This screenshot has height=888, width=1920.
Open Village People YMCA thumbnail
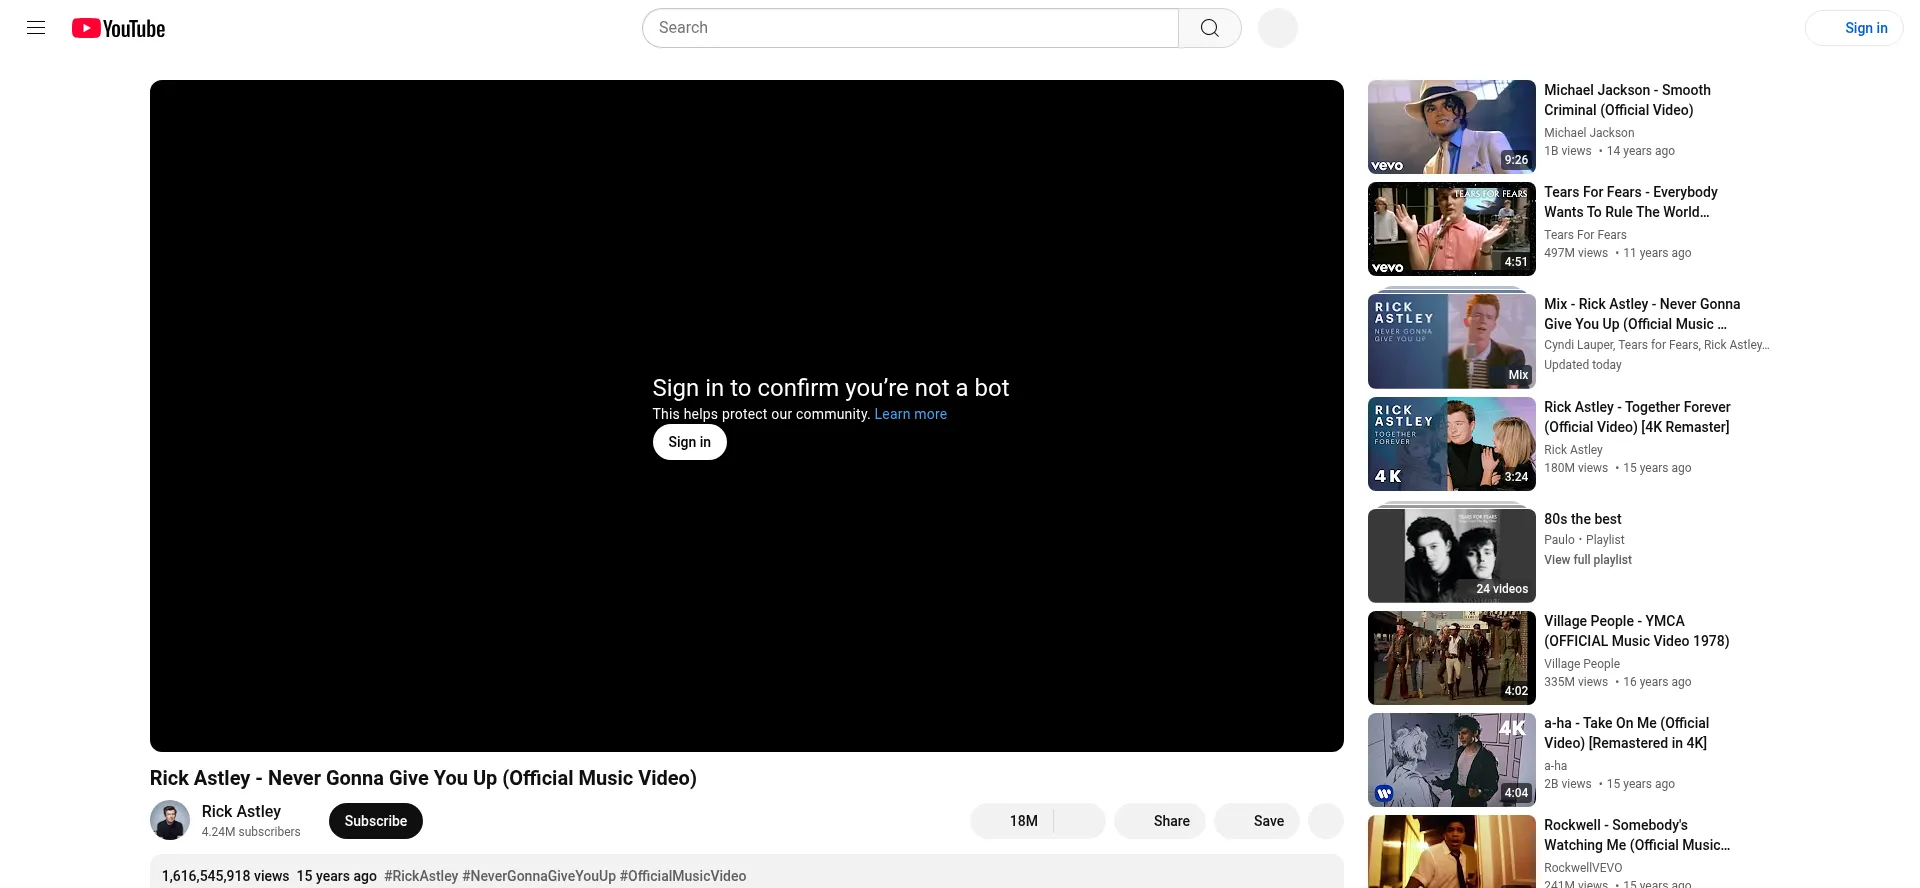pos(1452,658)
